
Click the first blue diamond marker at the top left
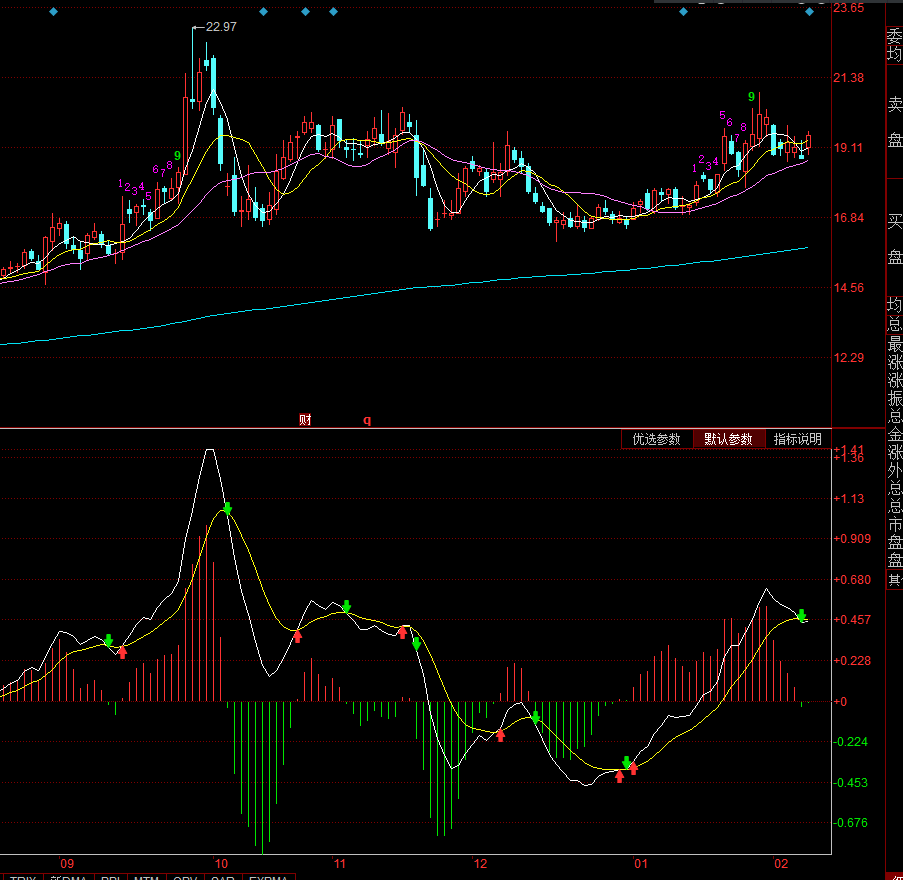click(x=54, y=12)
